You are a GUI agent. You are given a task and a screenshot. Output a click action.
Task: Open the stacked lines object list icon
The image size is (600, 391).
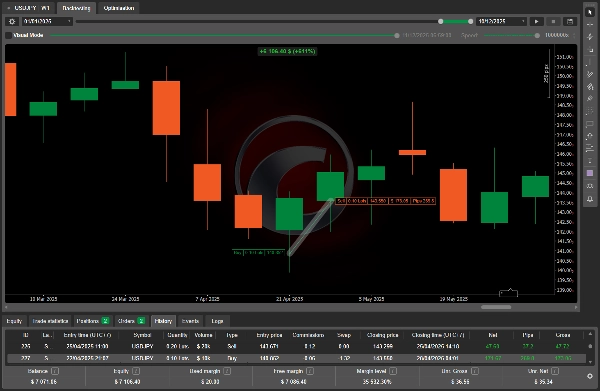(x=590, y=148)
